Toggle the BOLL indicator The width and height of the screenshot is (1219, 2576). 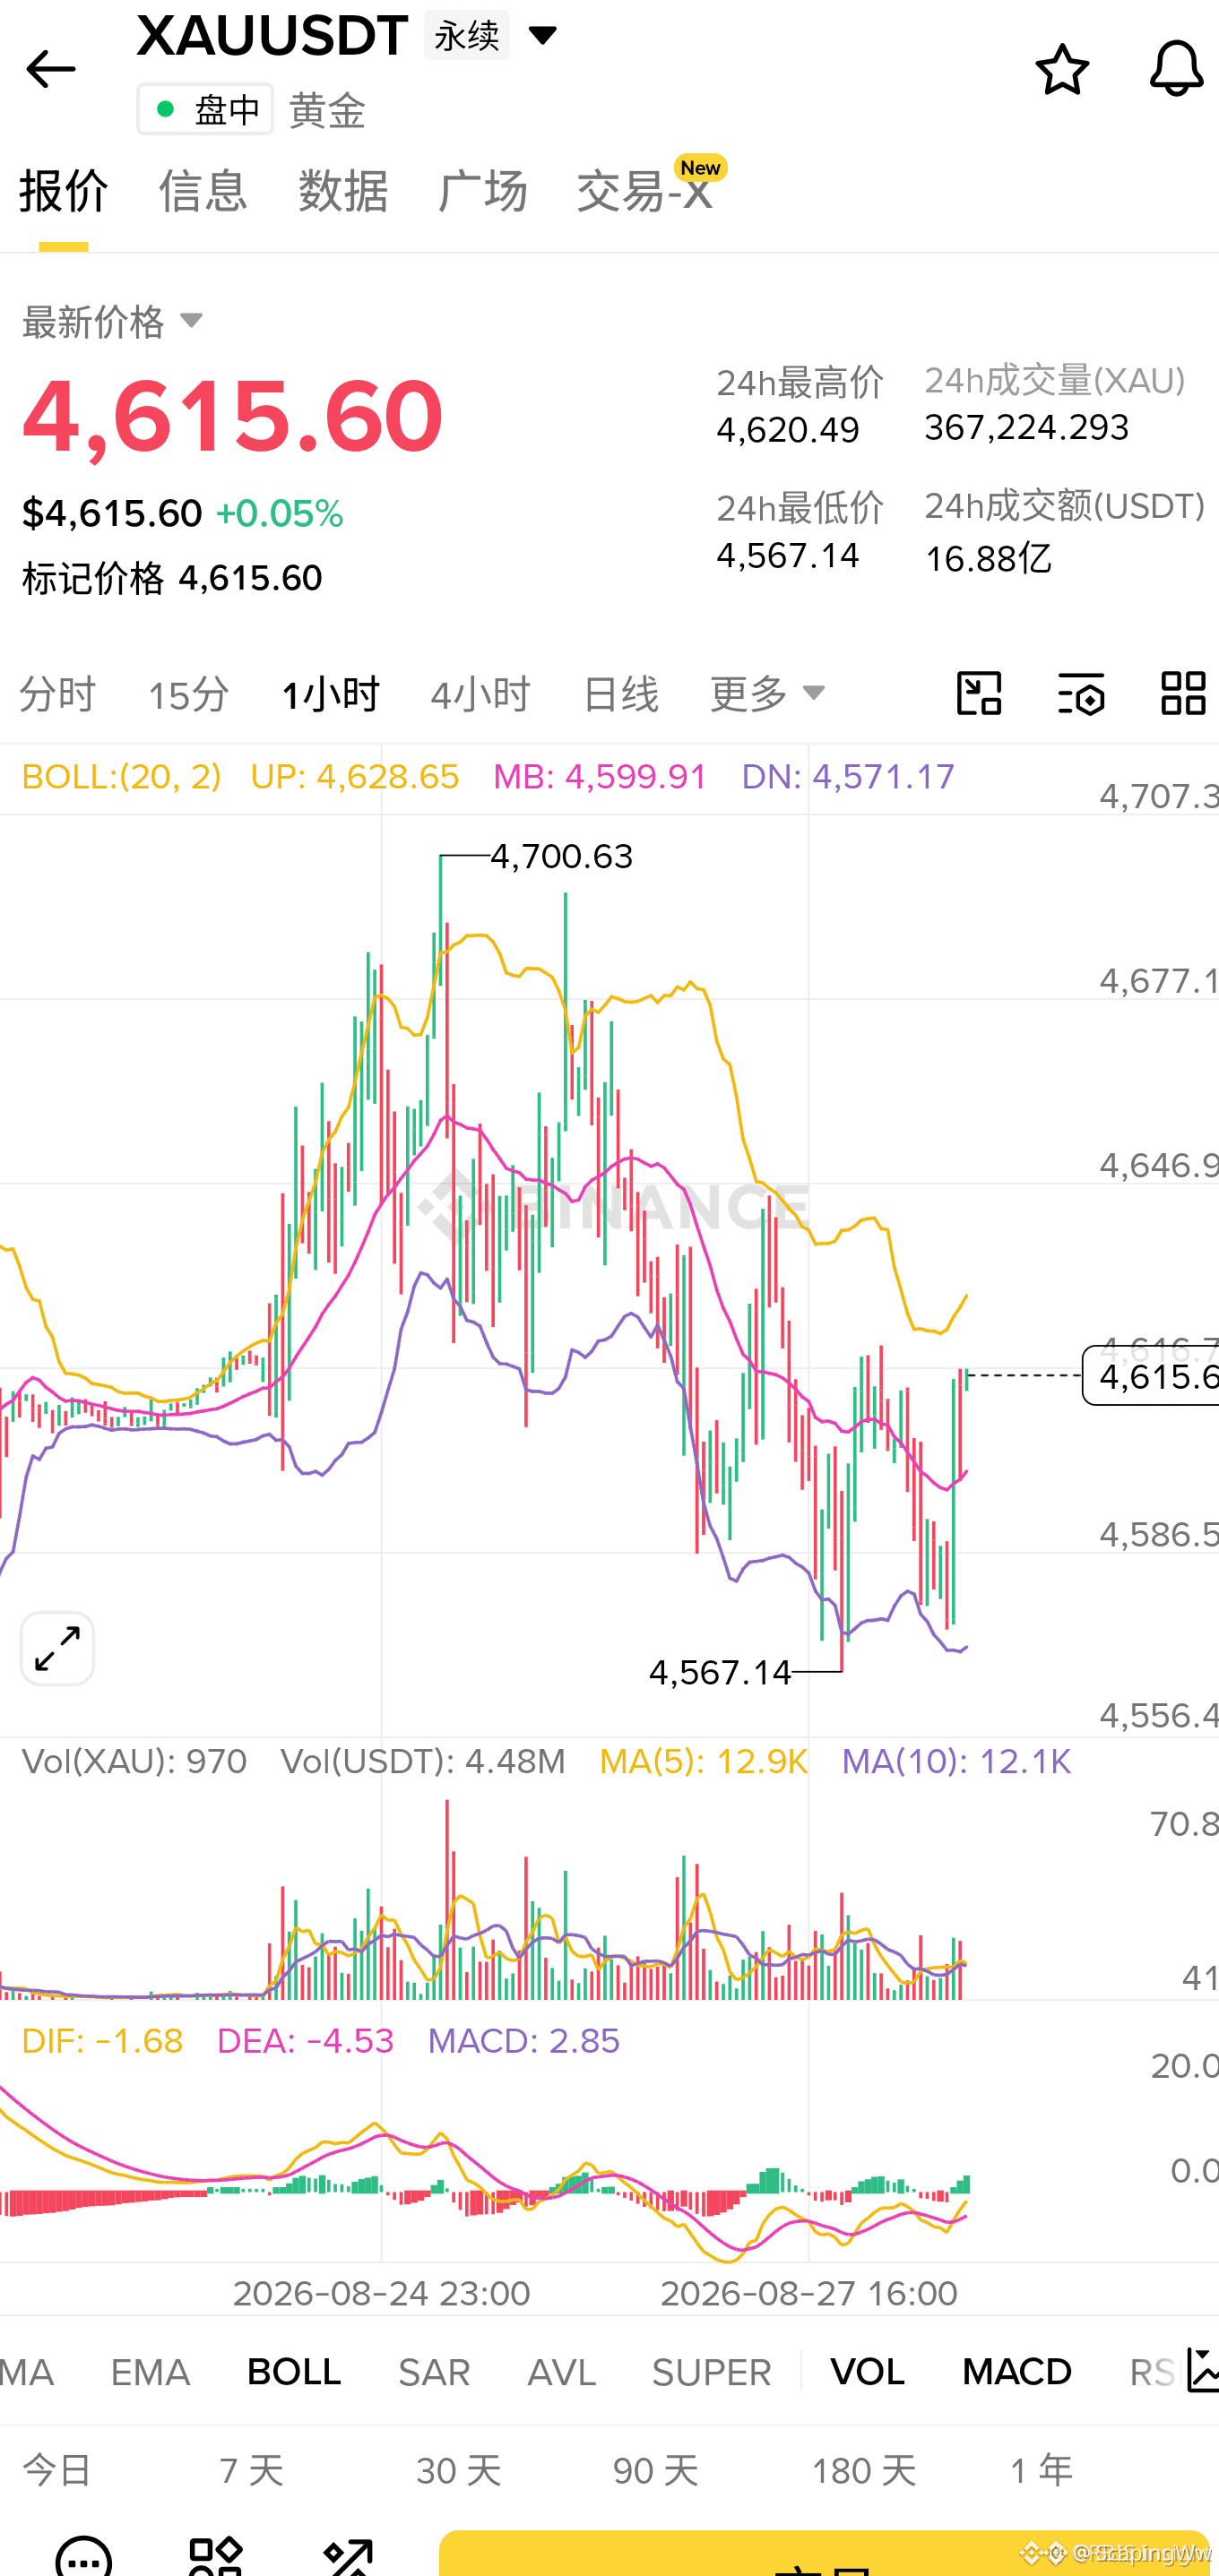[294, 2372]
